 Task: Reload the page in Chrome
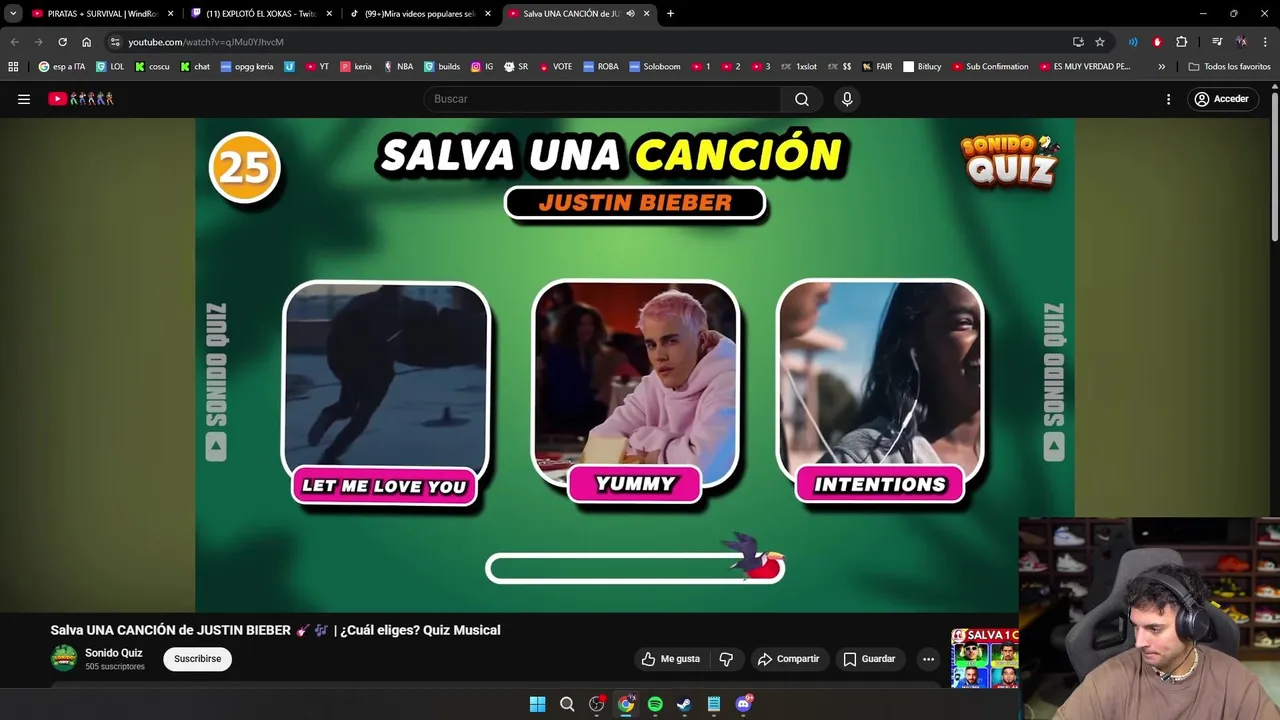click(62, 42)
